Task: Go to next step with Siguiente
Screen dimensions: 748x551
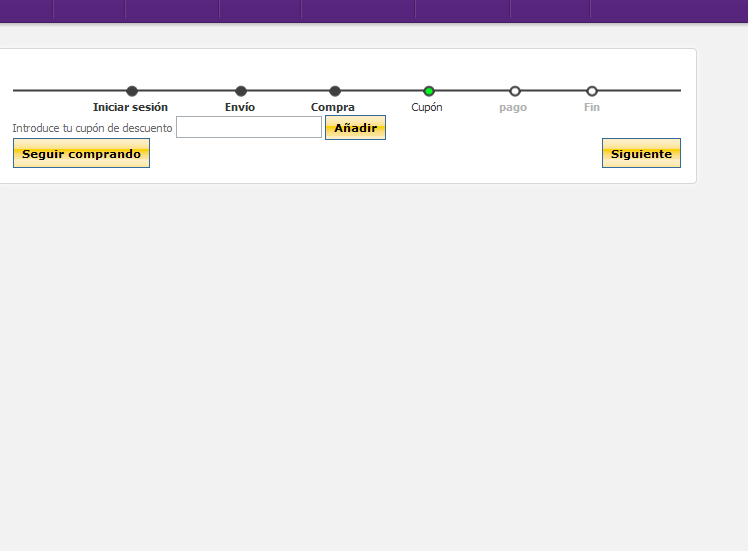Action: tap(641, 153)
